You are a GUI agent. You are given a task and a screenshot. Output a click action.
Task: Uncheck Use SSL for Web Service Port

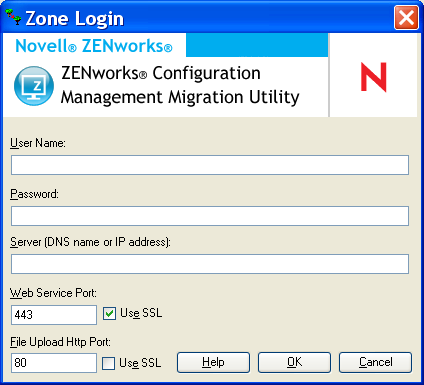pos(109,313)
